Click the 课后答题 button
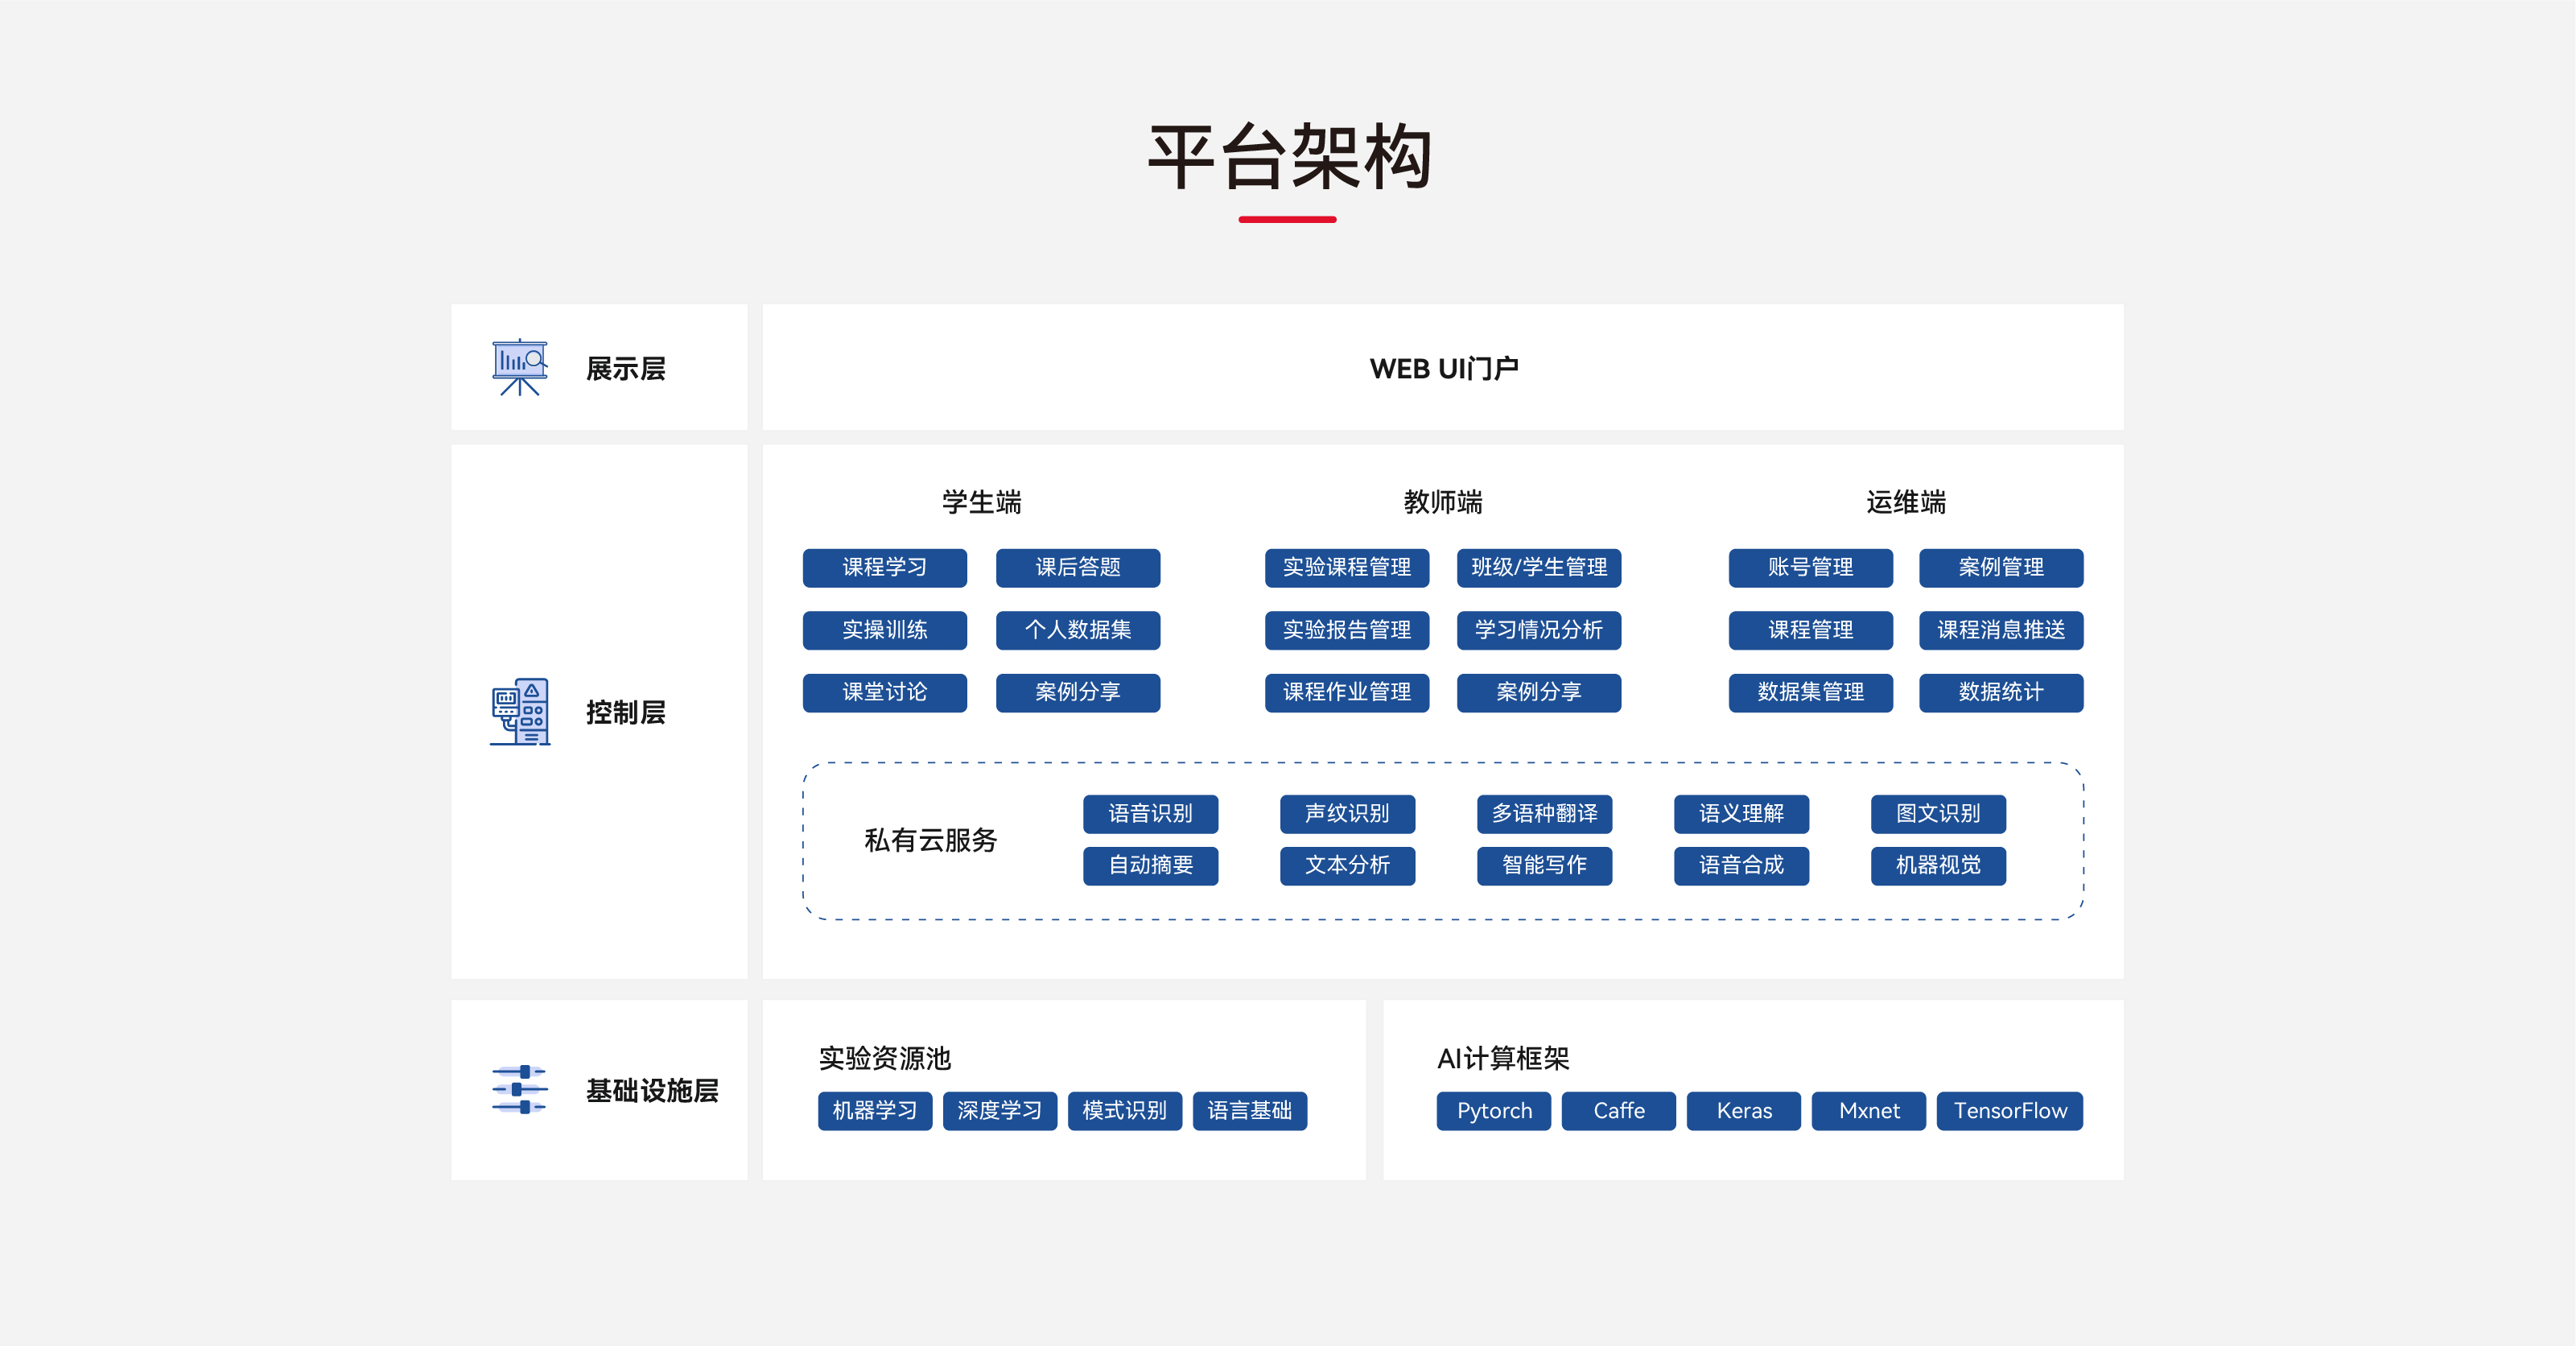Viewport: 2576px width, 1346px height. pos(1078,568)
